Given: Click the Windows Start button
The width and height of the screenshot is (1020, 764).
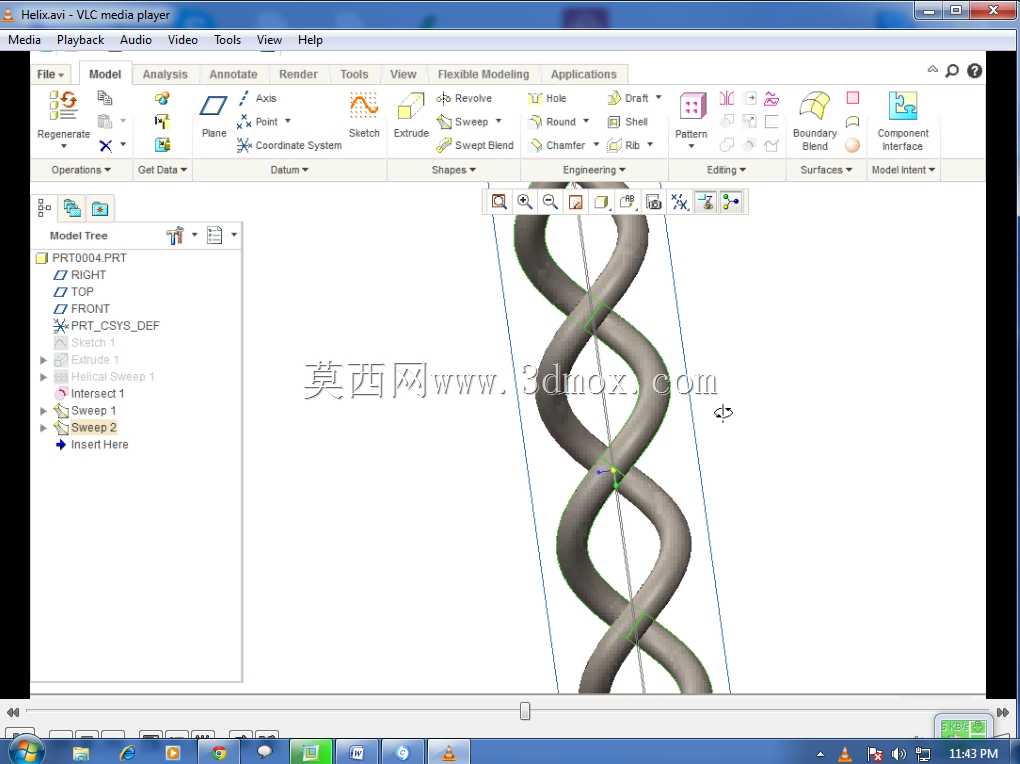Looking at the screenshot, I should [26, 752].
